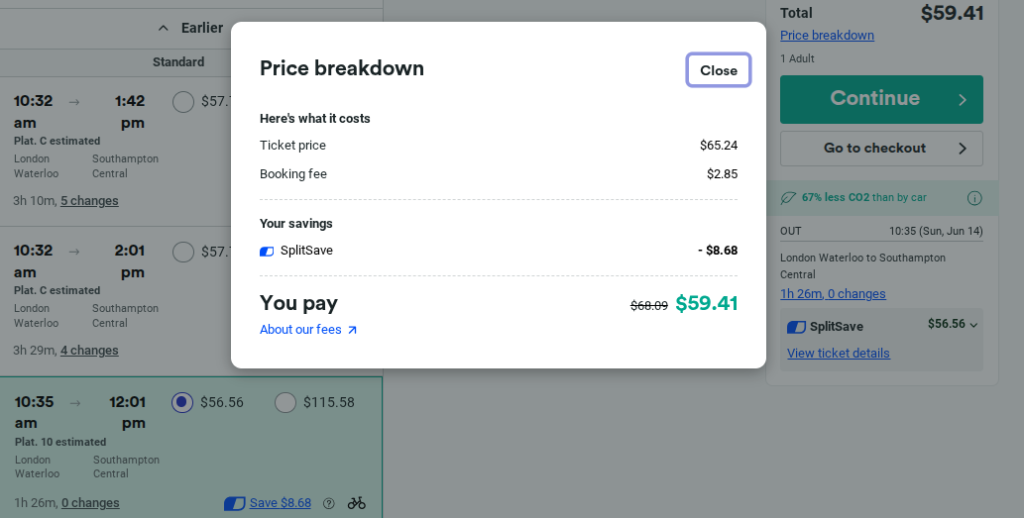The image size is (1024, 518).
Task: Expand the SplitSave $56.56 price dropdown
Action: click(x=973, y=324)
